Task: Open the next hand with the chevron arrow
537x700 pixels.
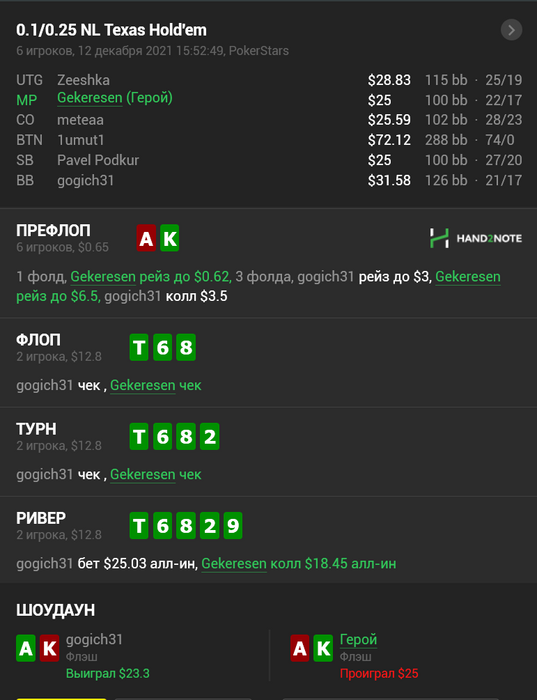Action: 511,30
